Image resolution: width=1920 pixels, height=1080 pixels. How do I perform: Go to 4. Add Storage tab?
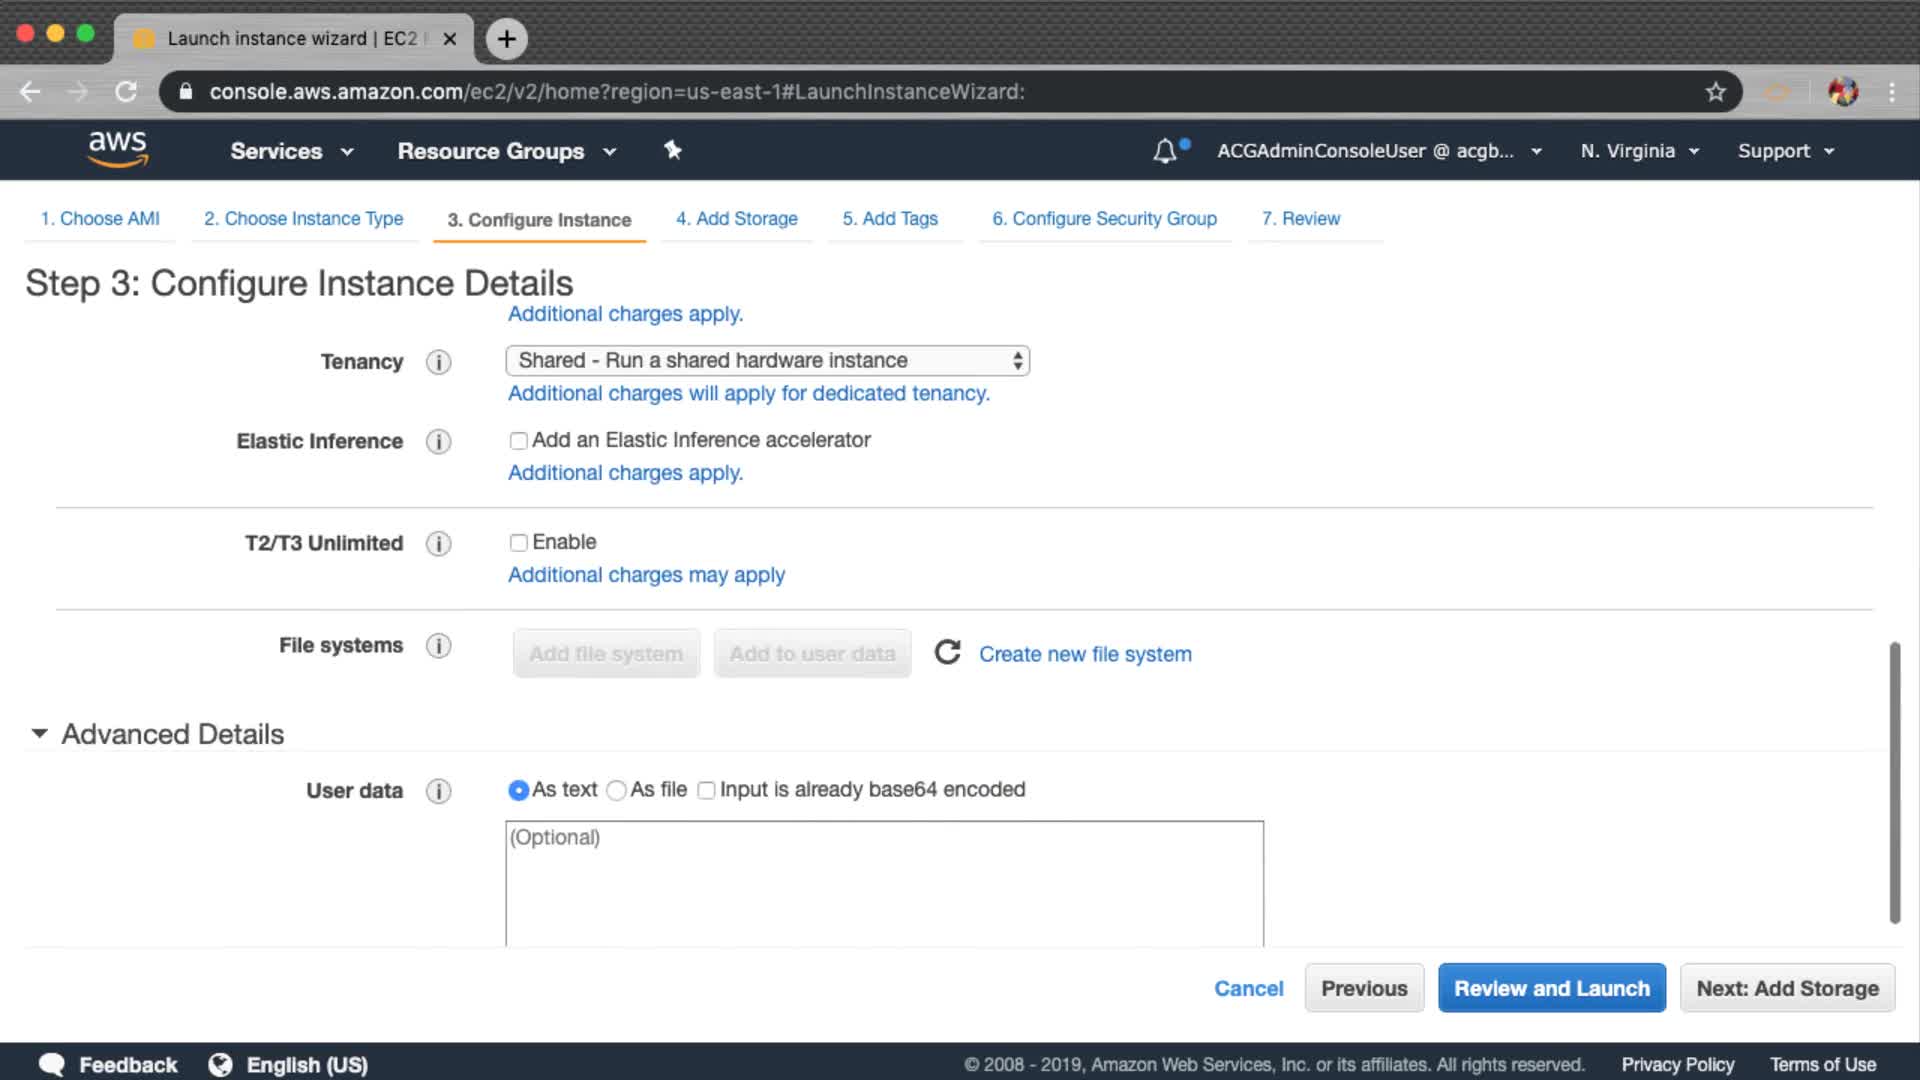[736, 219]
